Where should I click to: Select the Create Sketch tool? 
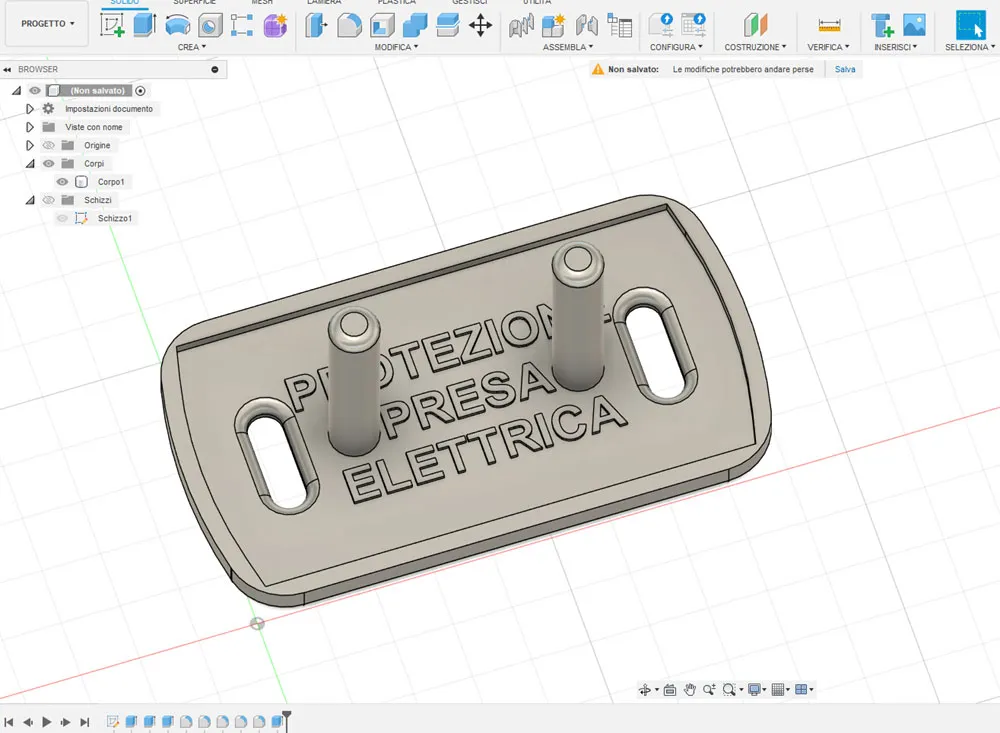pyautogui.click(x=112, y=25)
